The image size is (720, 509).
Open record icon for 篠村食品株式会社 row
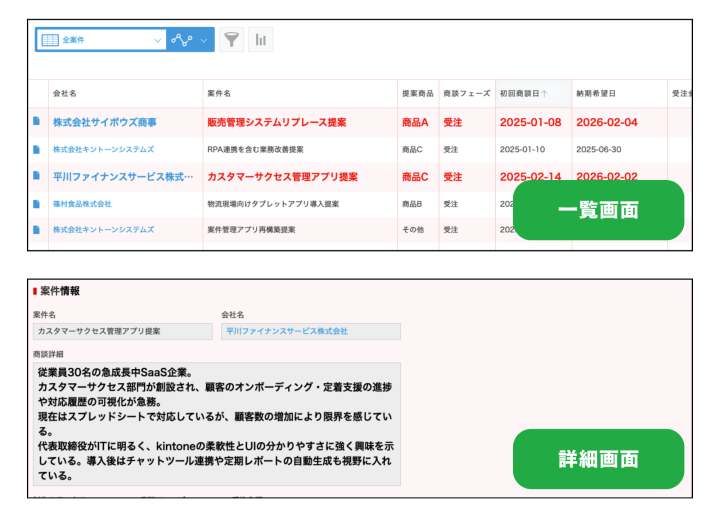[37, 204]
